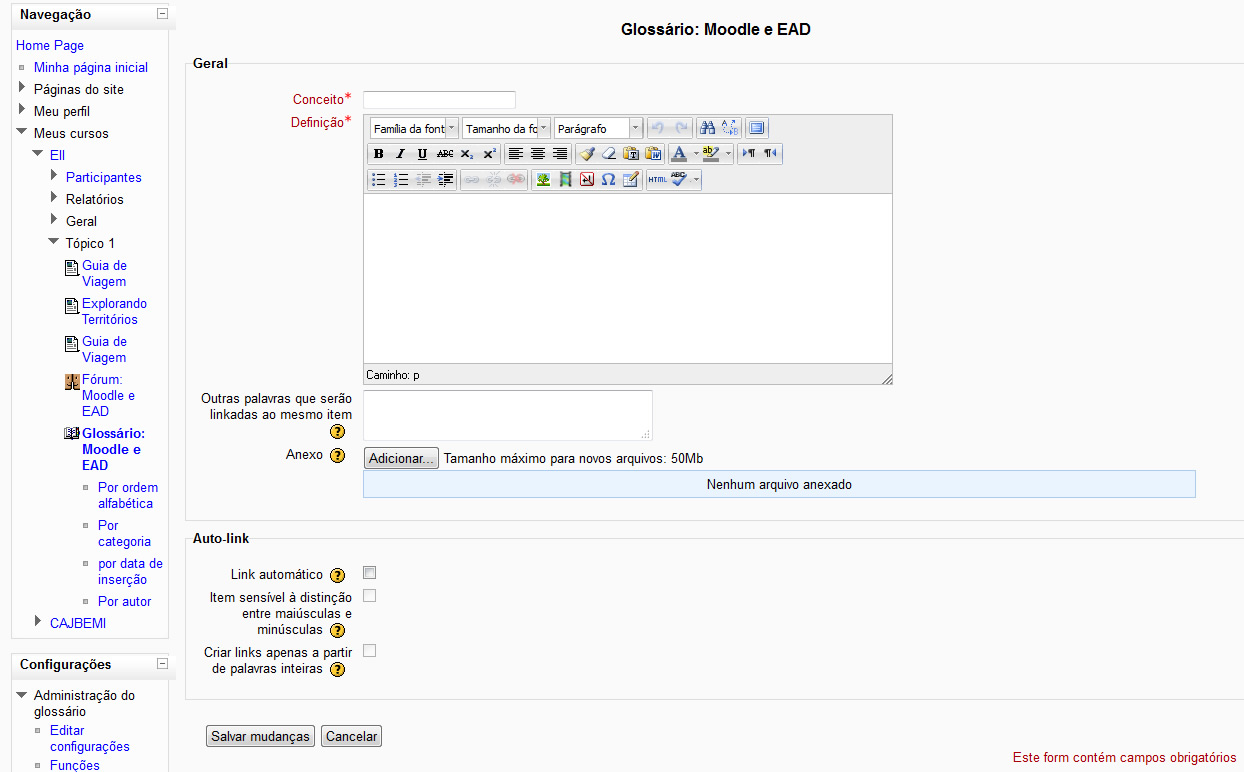Apply strikethrough formatting
Screen dimensions: 1244x772
point(445,154)
